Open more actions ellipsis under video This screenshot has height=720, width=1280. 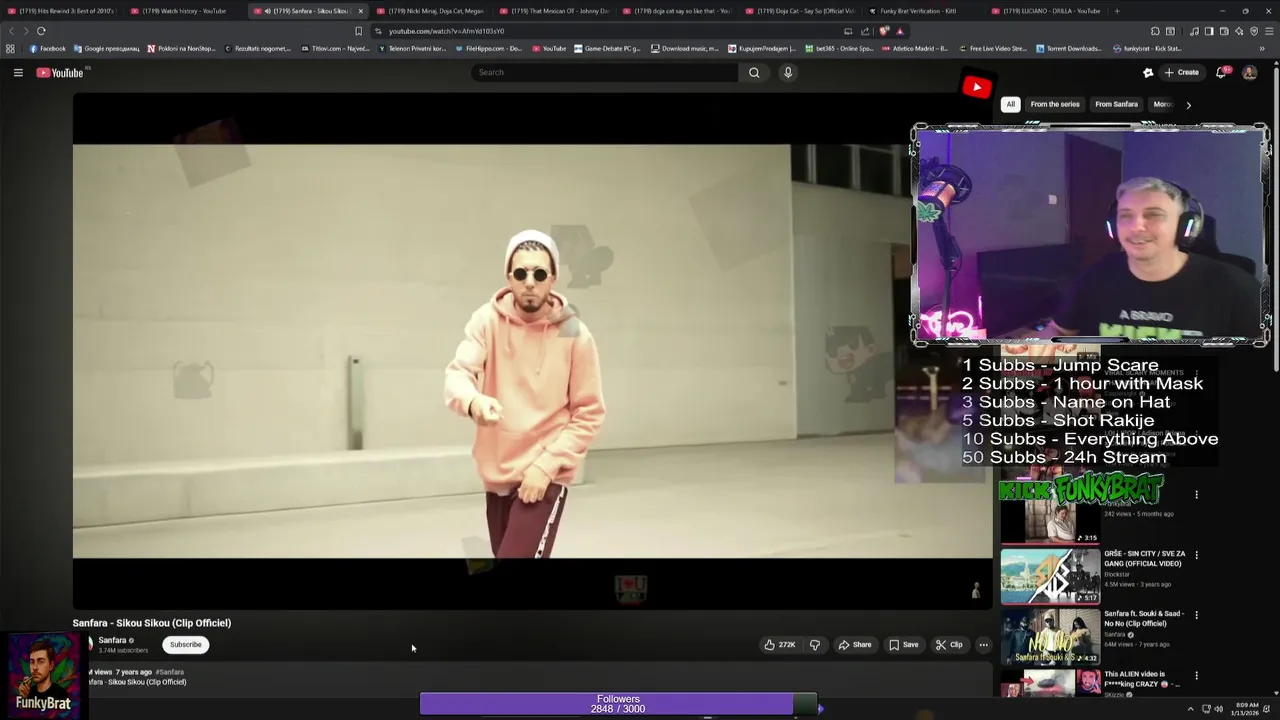point(983,645)
